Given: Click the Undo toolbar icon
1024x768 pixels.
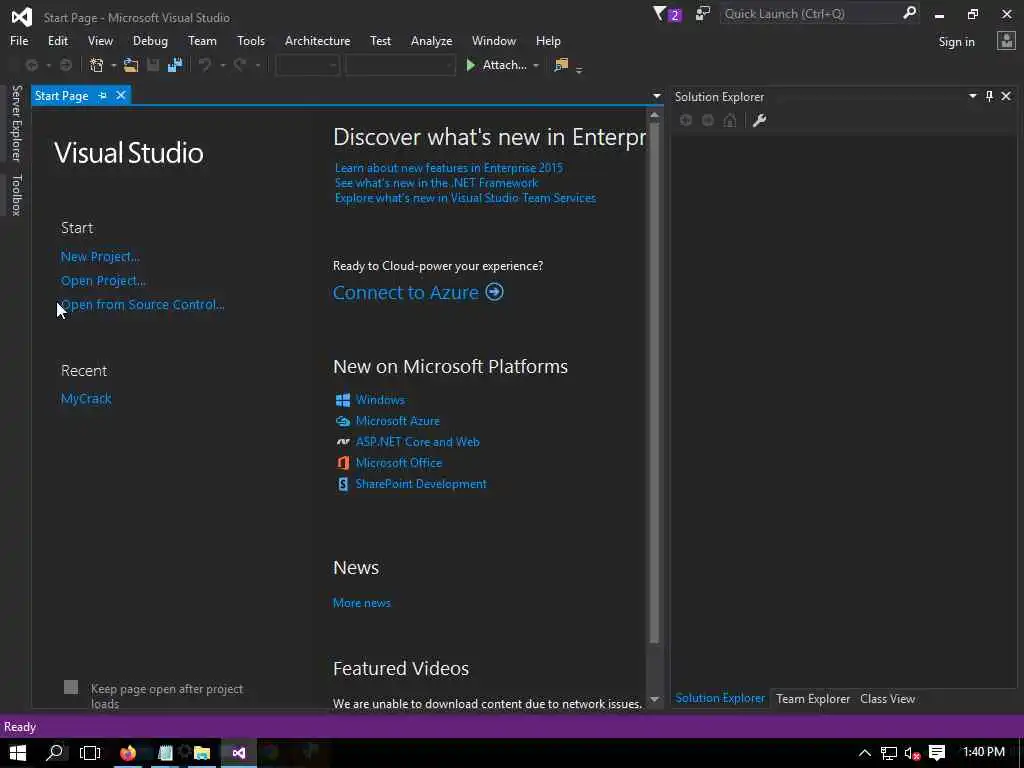Looking at the screenshot, I should 205,65.
